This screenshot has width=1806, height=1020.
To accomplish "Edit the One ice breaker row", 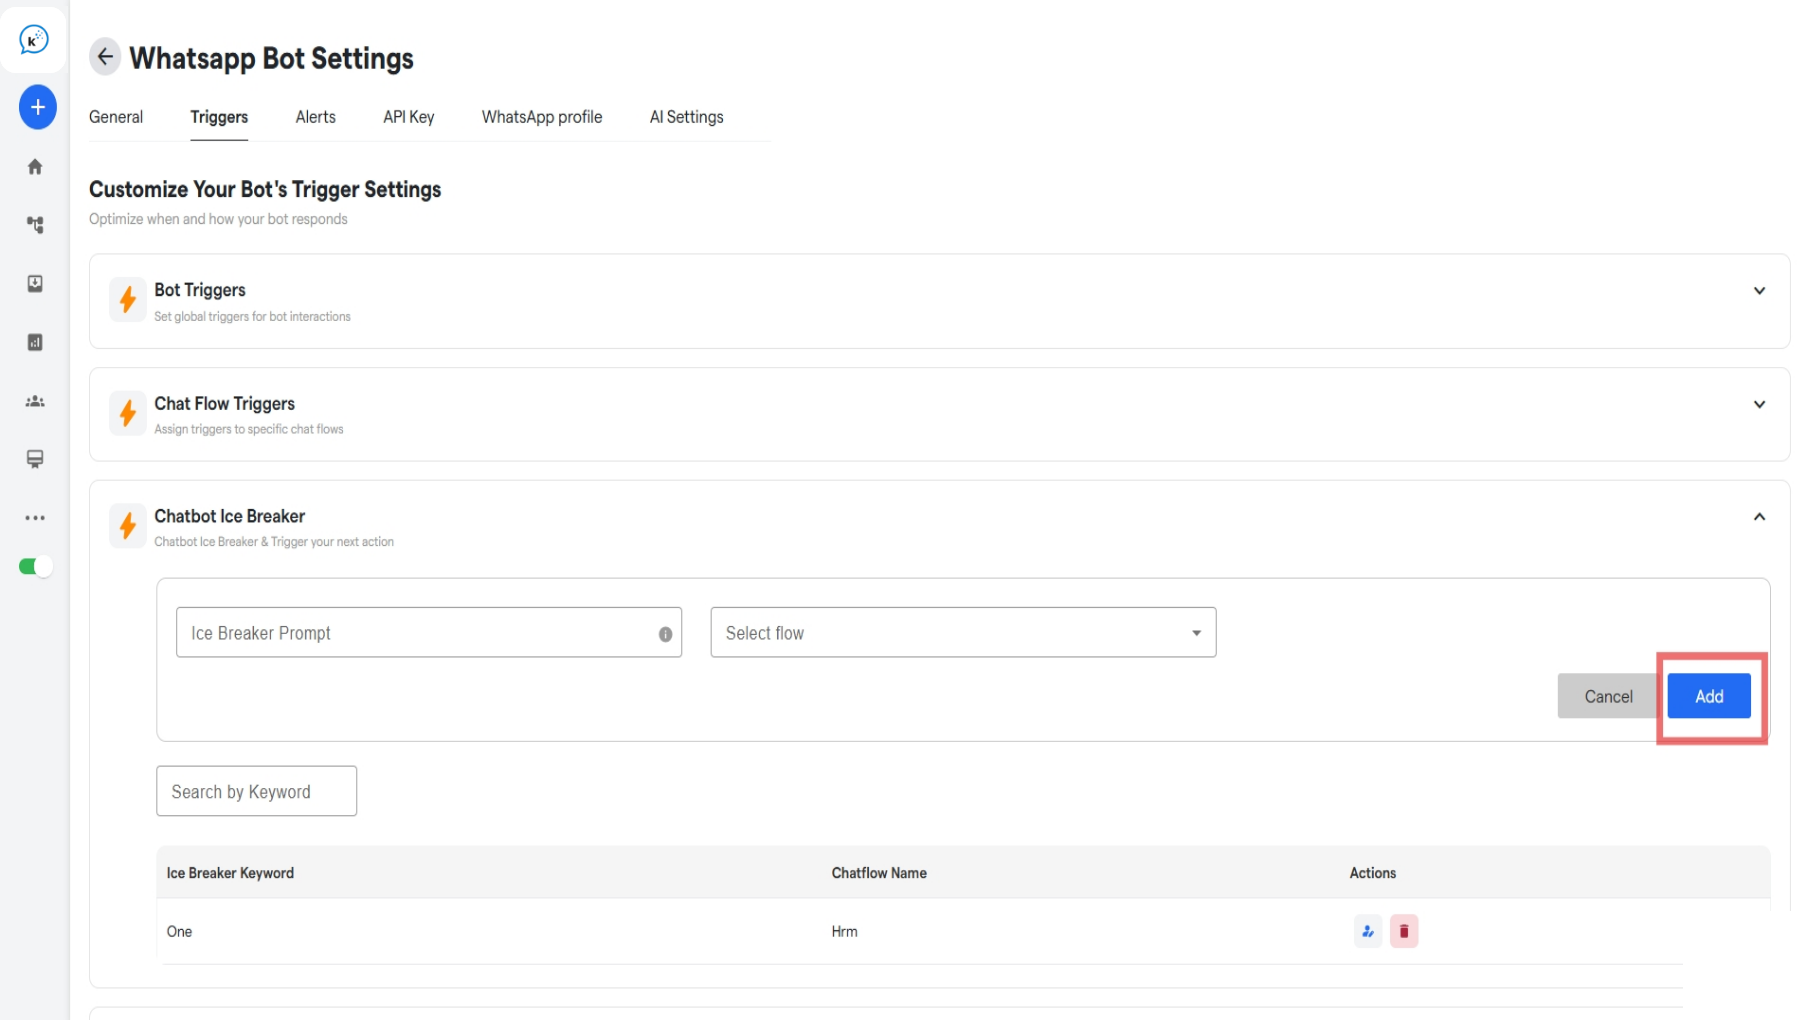I will pos(1368,931).
